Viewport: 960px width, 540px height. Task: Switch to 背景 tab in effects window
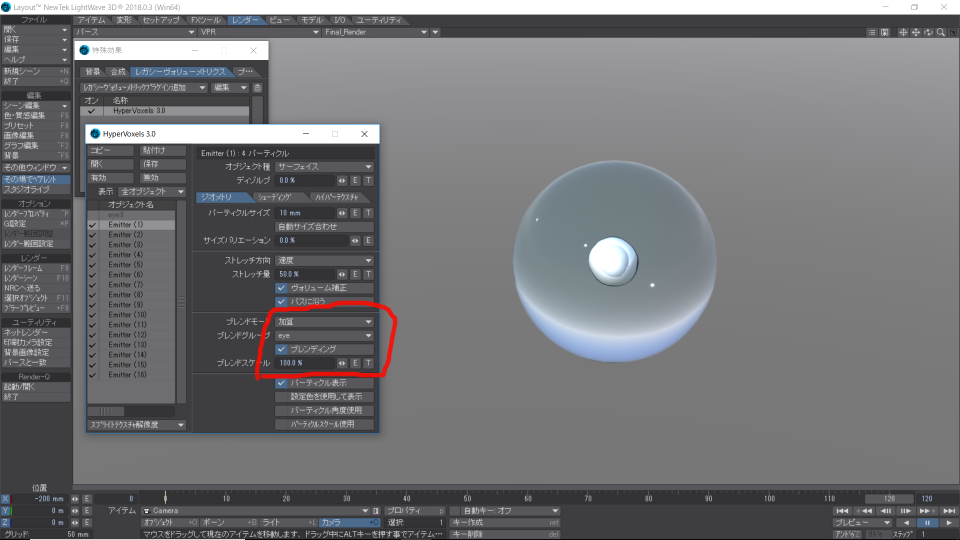click(92, 72)
